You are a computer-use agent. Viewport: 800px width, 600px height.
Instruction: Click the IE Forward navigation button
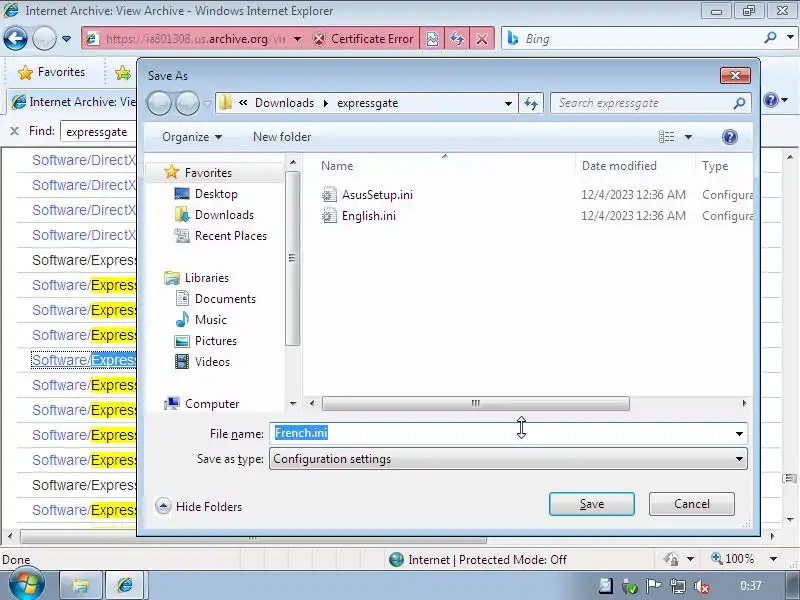(44, 38)
